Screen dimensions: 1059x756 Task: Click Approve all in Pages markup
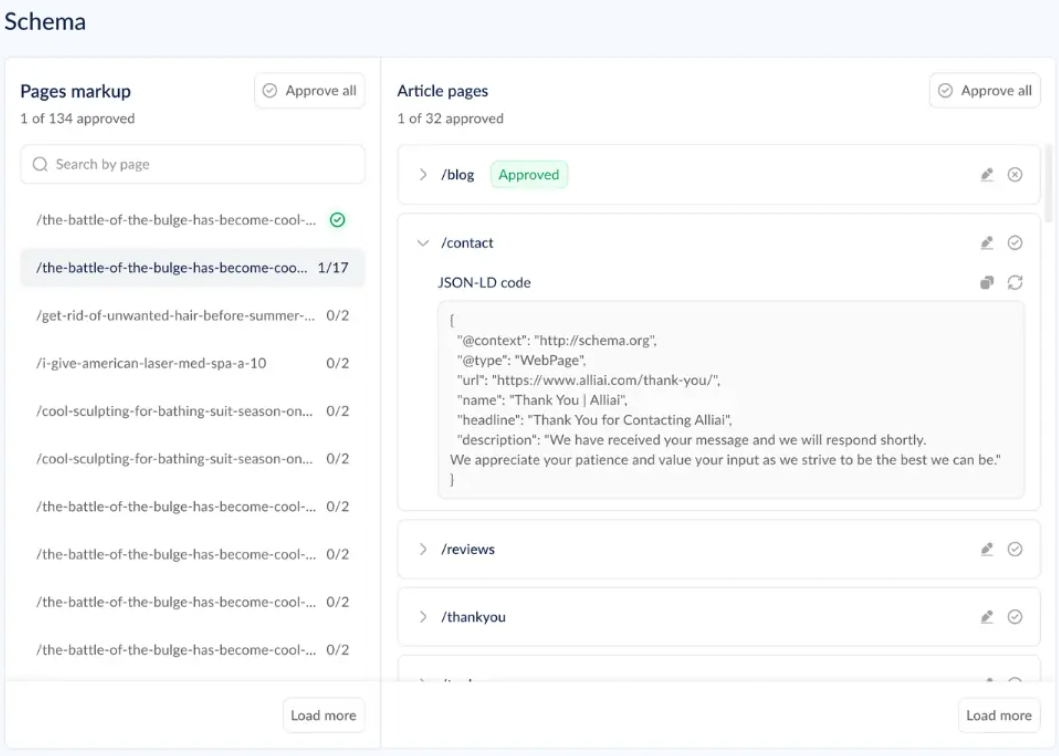310,91
